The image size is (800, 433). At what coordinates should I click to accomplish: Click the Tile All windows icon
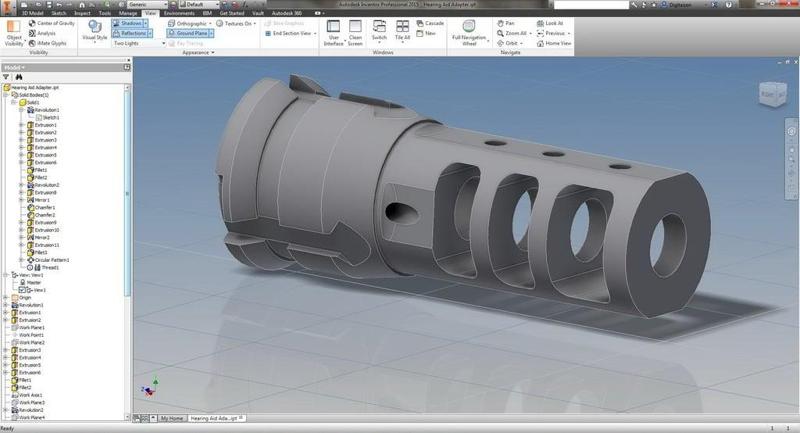click(403, 26)
